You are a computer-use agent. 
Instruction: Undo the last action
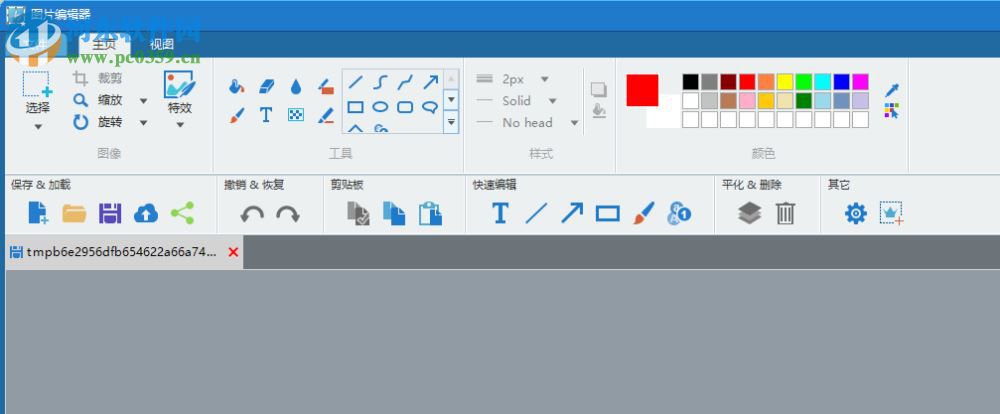252,214
